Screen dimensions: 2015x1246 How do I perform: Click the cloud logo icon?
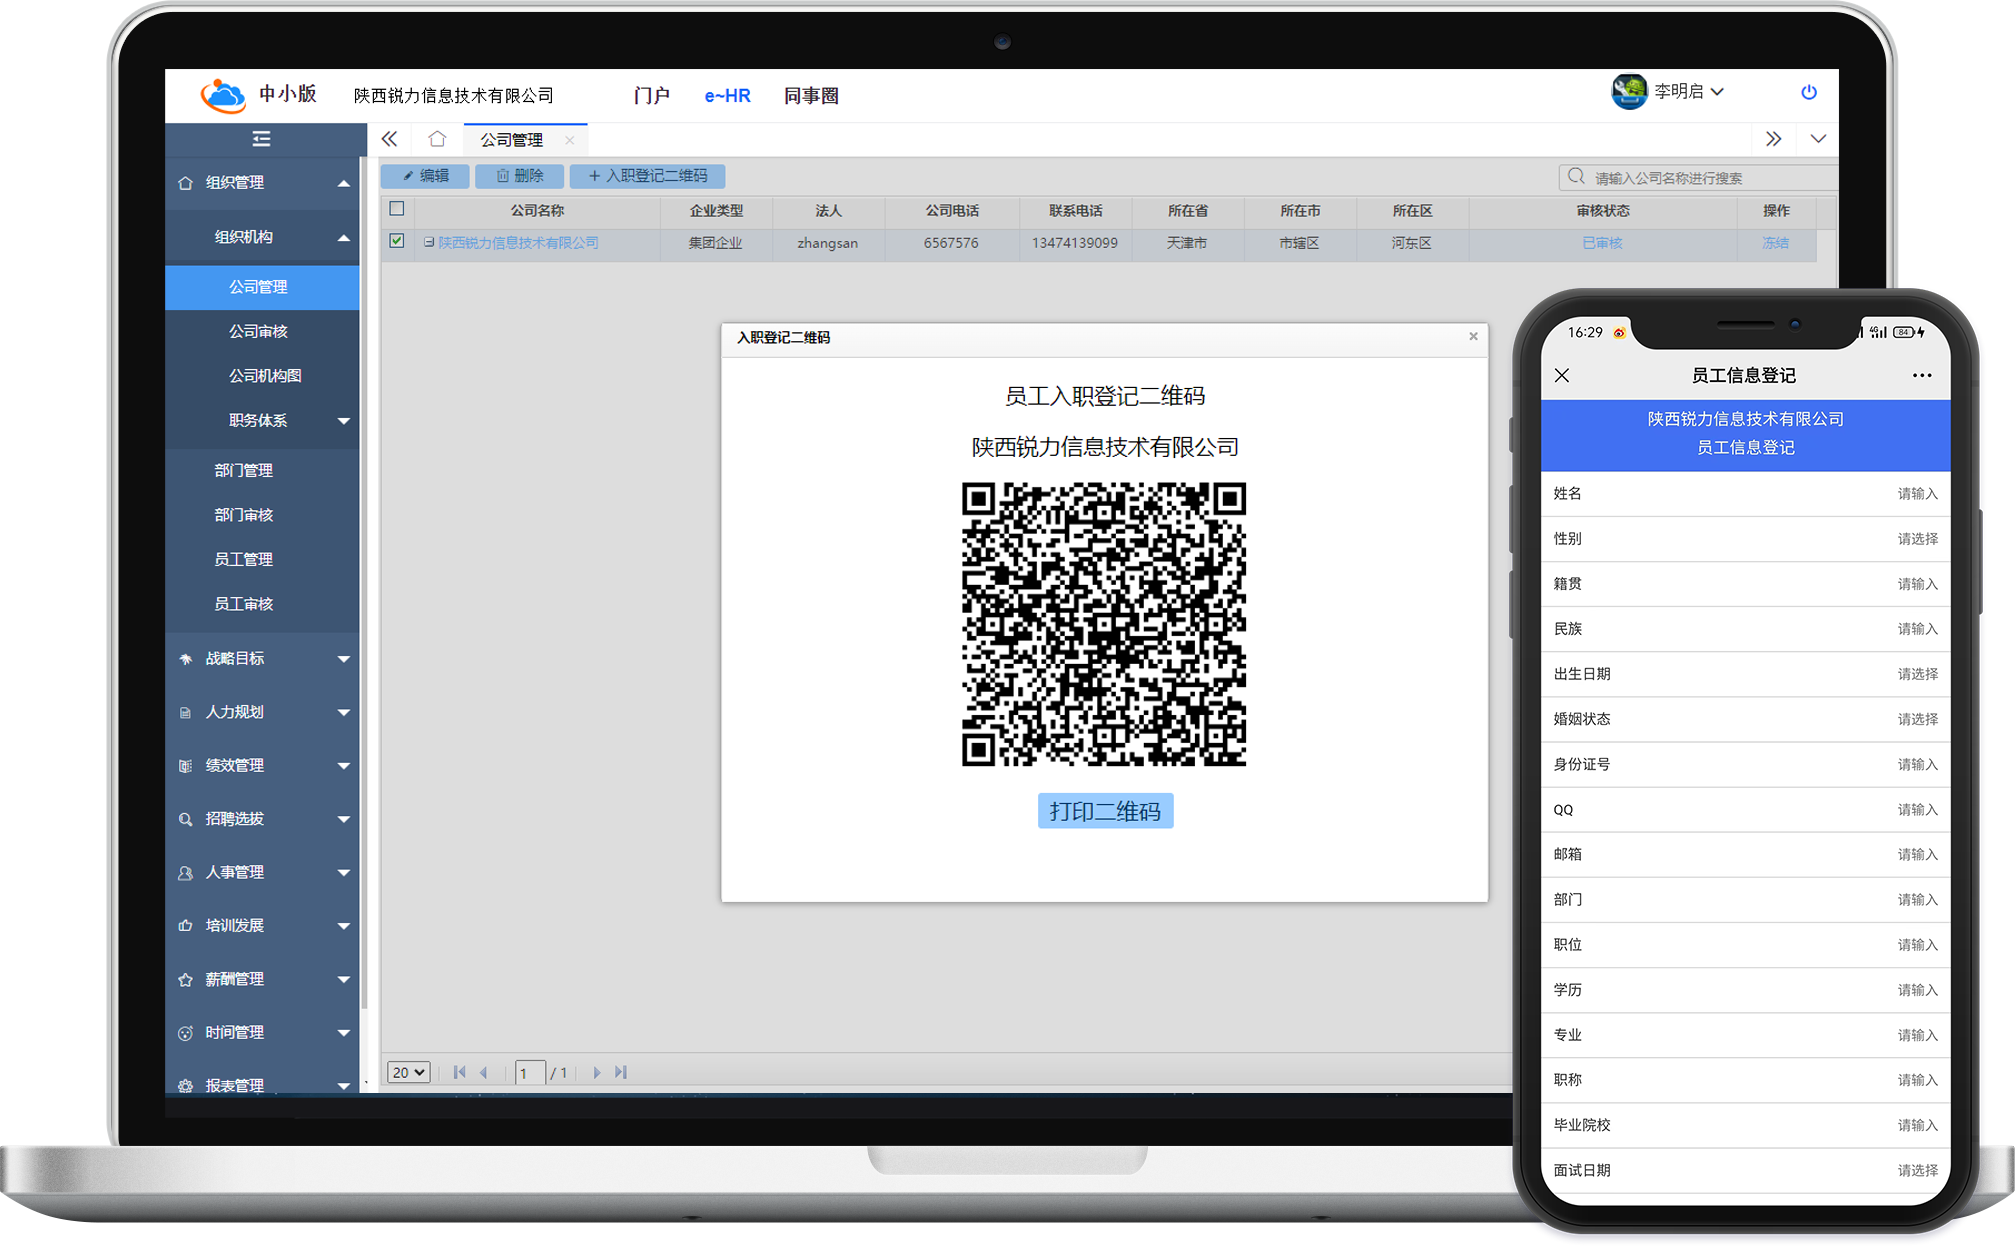pyautogui.click(x=222, y=94)
